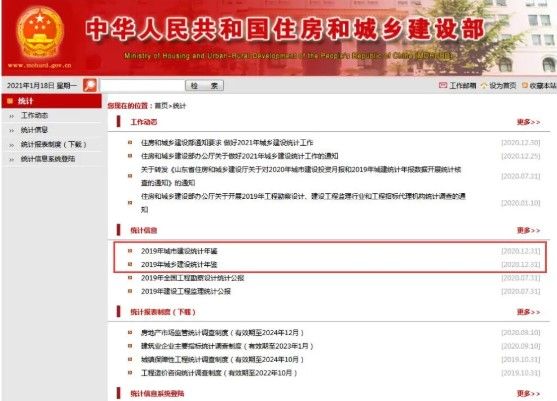Open 2019年城乡建设统计年鉴
The width and height of the screenshot is (557, 401).
point(179,265)
